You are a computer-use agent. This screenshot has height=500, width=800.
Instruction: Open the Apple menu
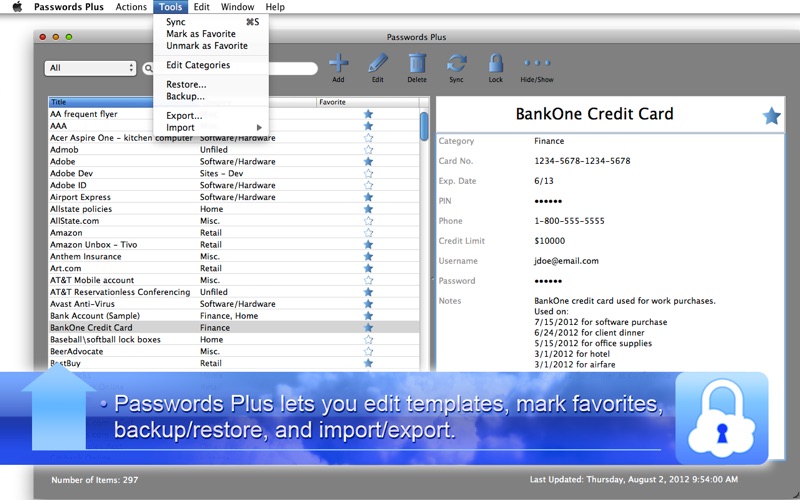click(17, 7)
